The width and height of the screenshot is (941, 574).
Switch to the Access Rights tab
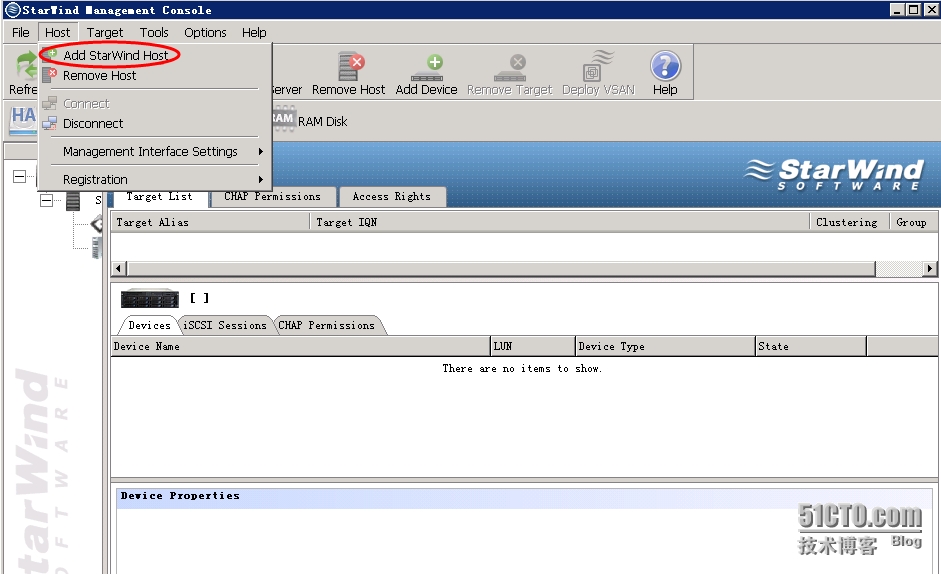(x=391, y=196)
